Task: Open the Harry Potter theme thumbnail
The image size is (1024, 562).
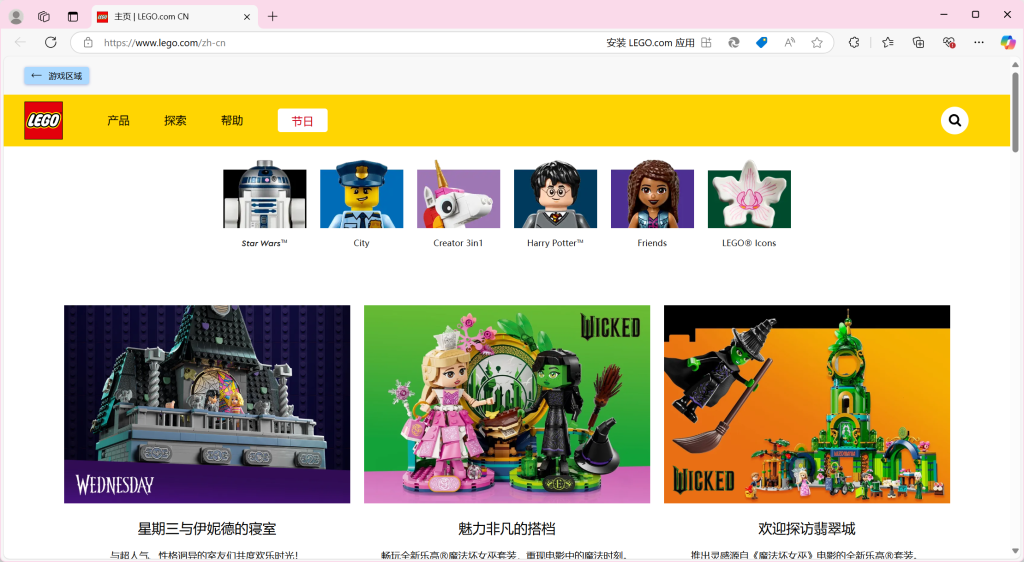Action: (x=555, y=195)
